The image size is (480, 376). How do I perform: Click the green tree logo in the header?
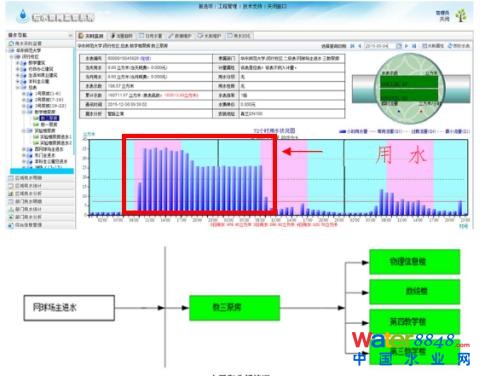point(461,15)
